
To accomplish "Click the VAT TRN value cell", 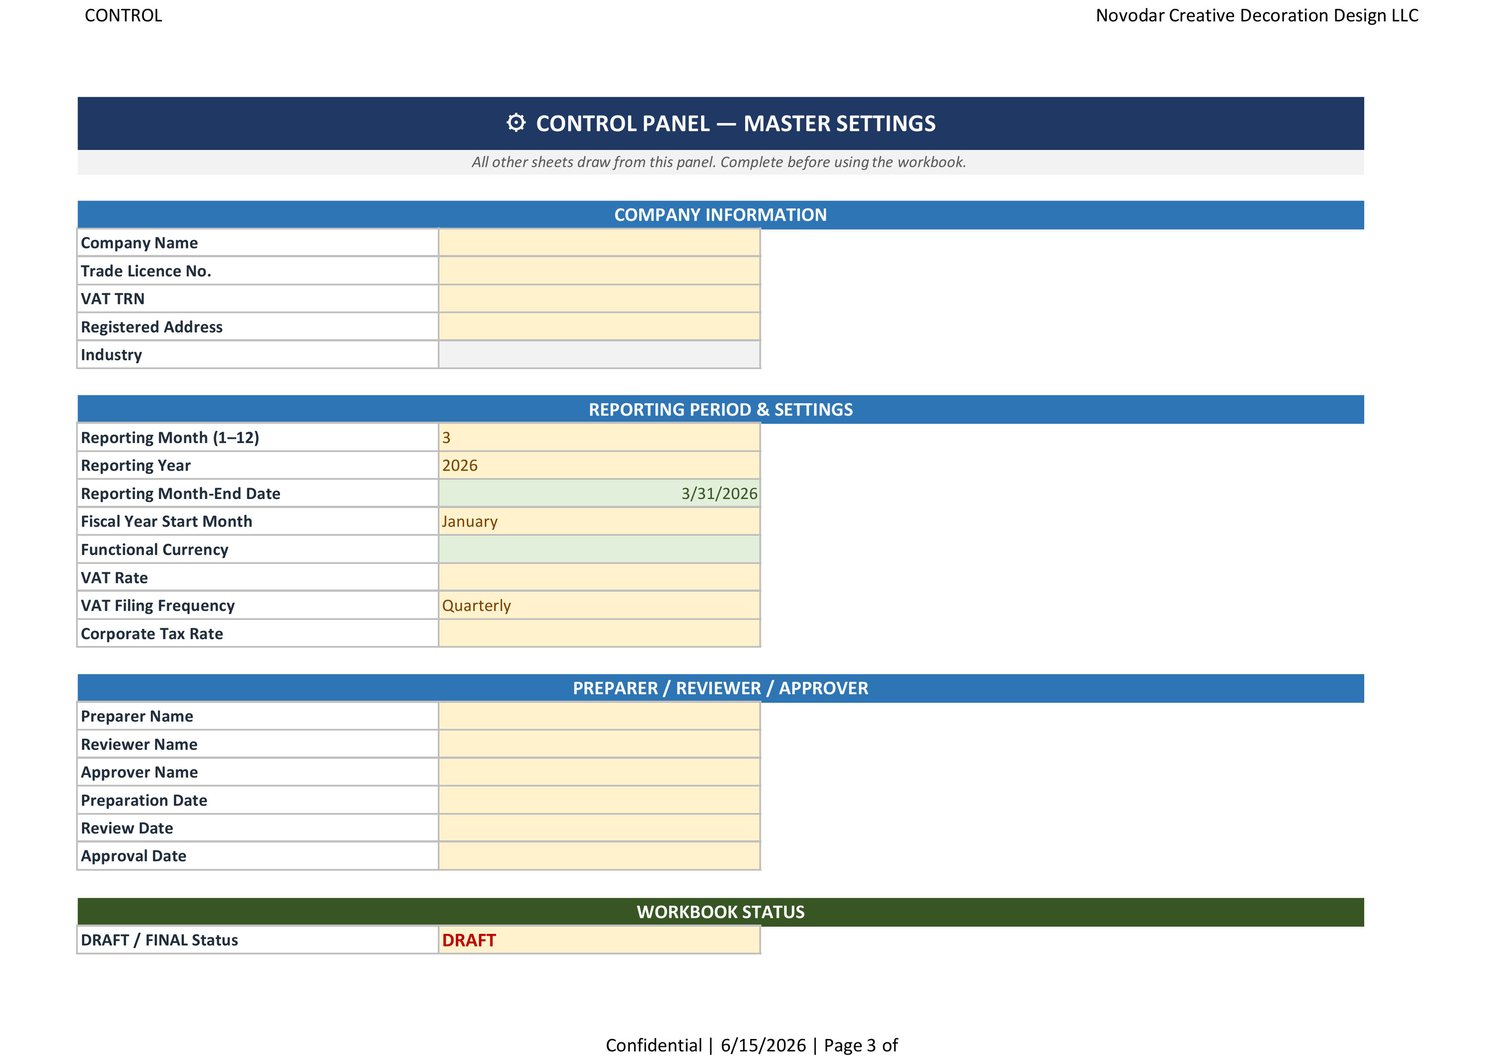I will coord(599,299).
